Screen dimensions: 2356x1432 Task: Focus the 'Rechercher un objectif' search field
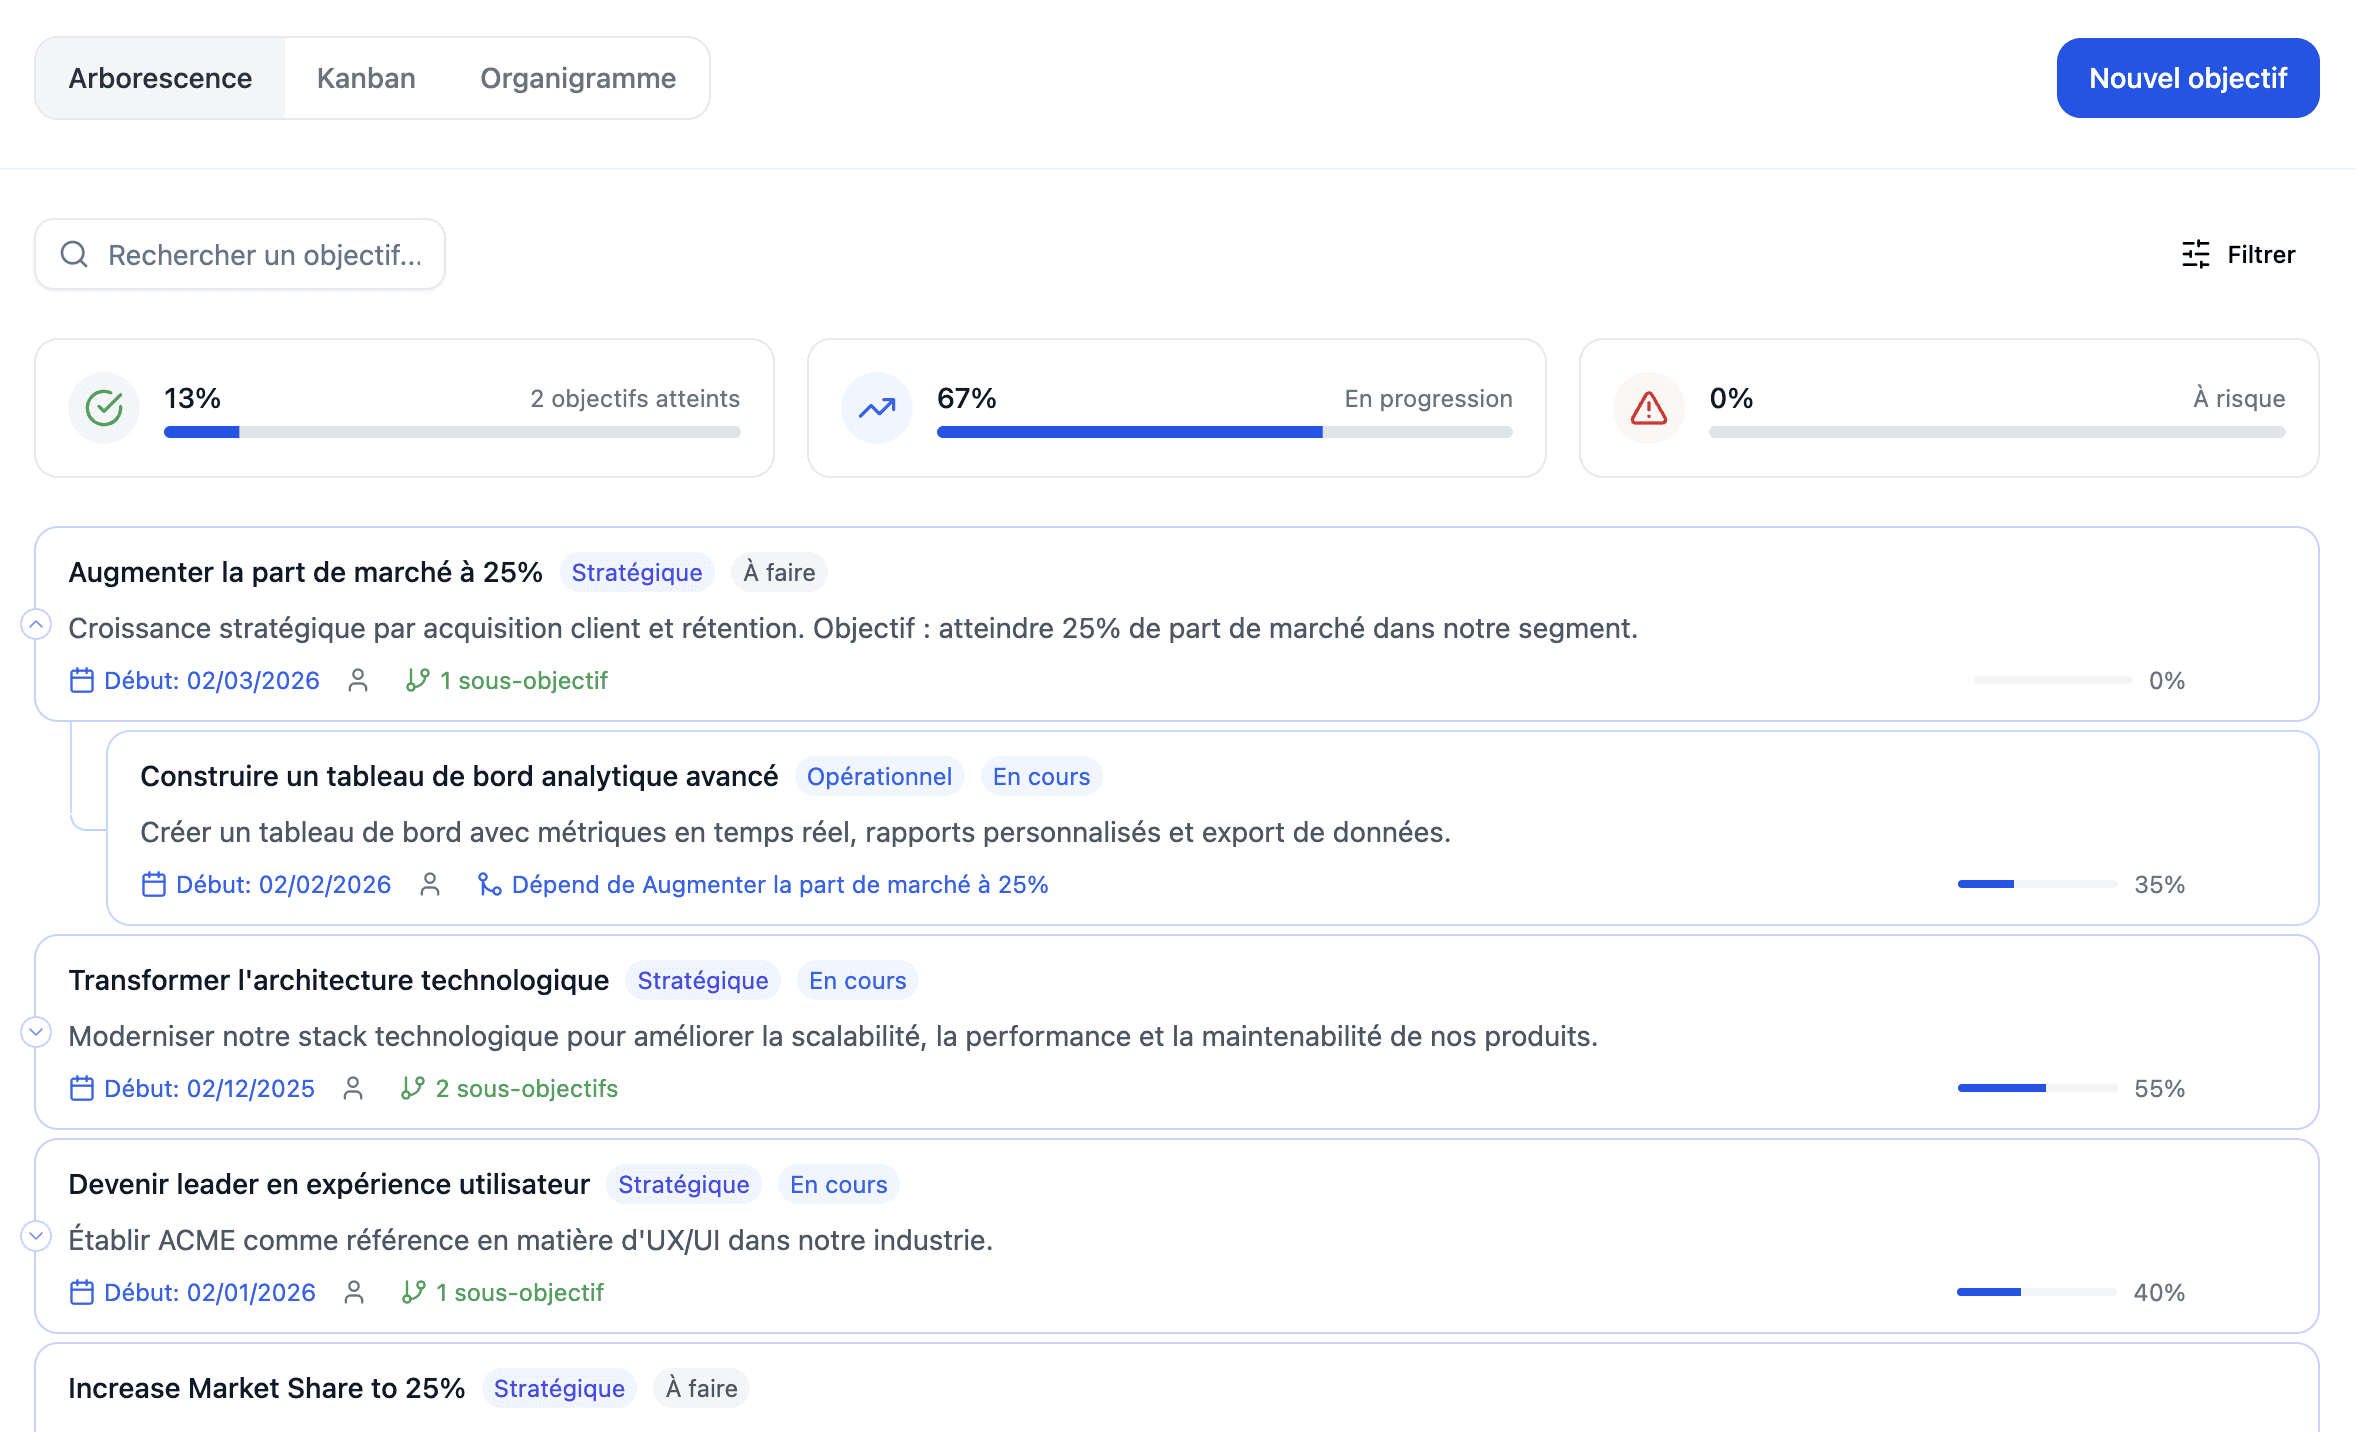point(265,254)
